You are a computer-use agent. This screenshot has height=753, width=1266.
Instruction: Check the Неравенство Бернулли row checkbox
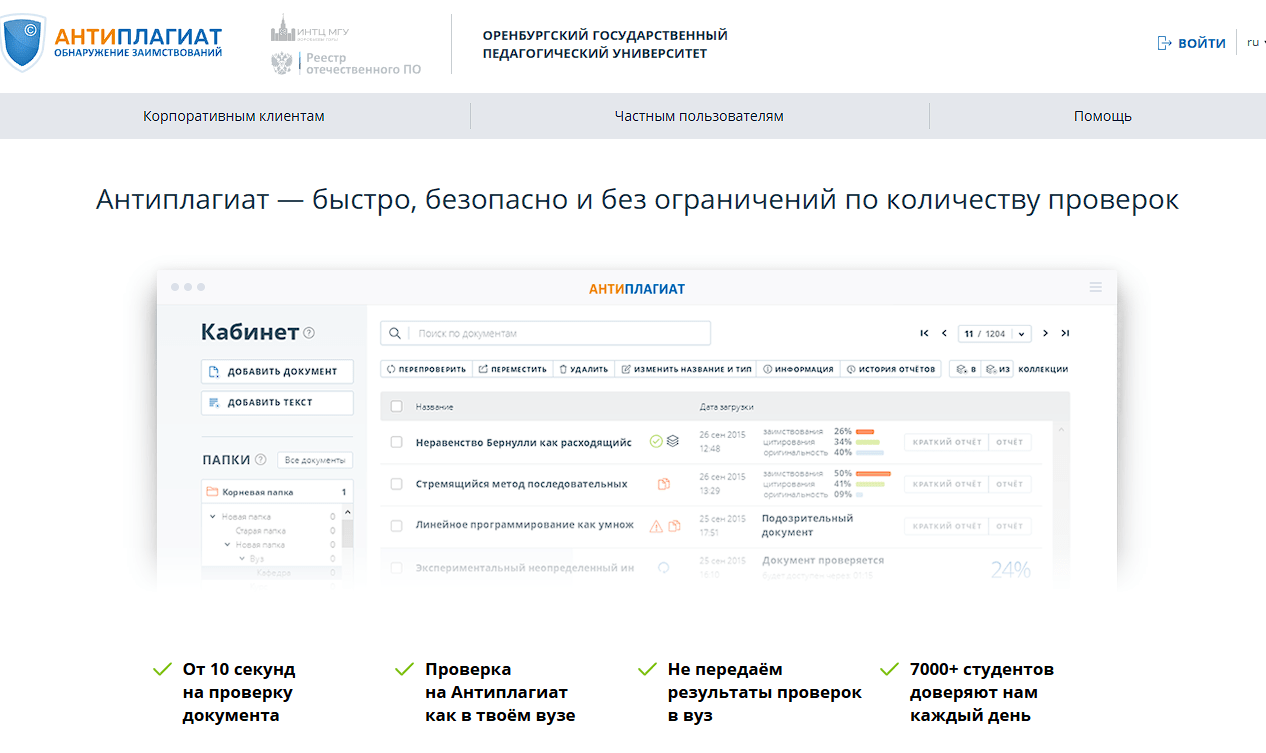pos(396,441)
